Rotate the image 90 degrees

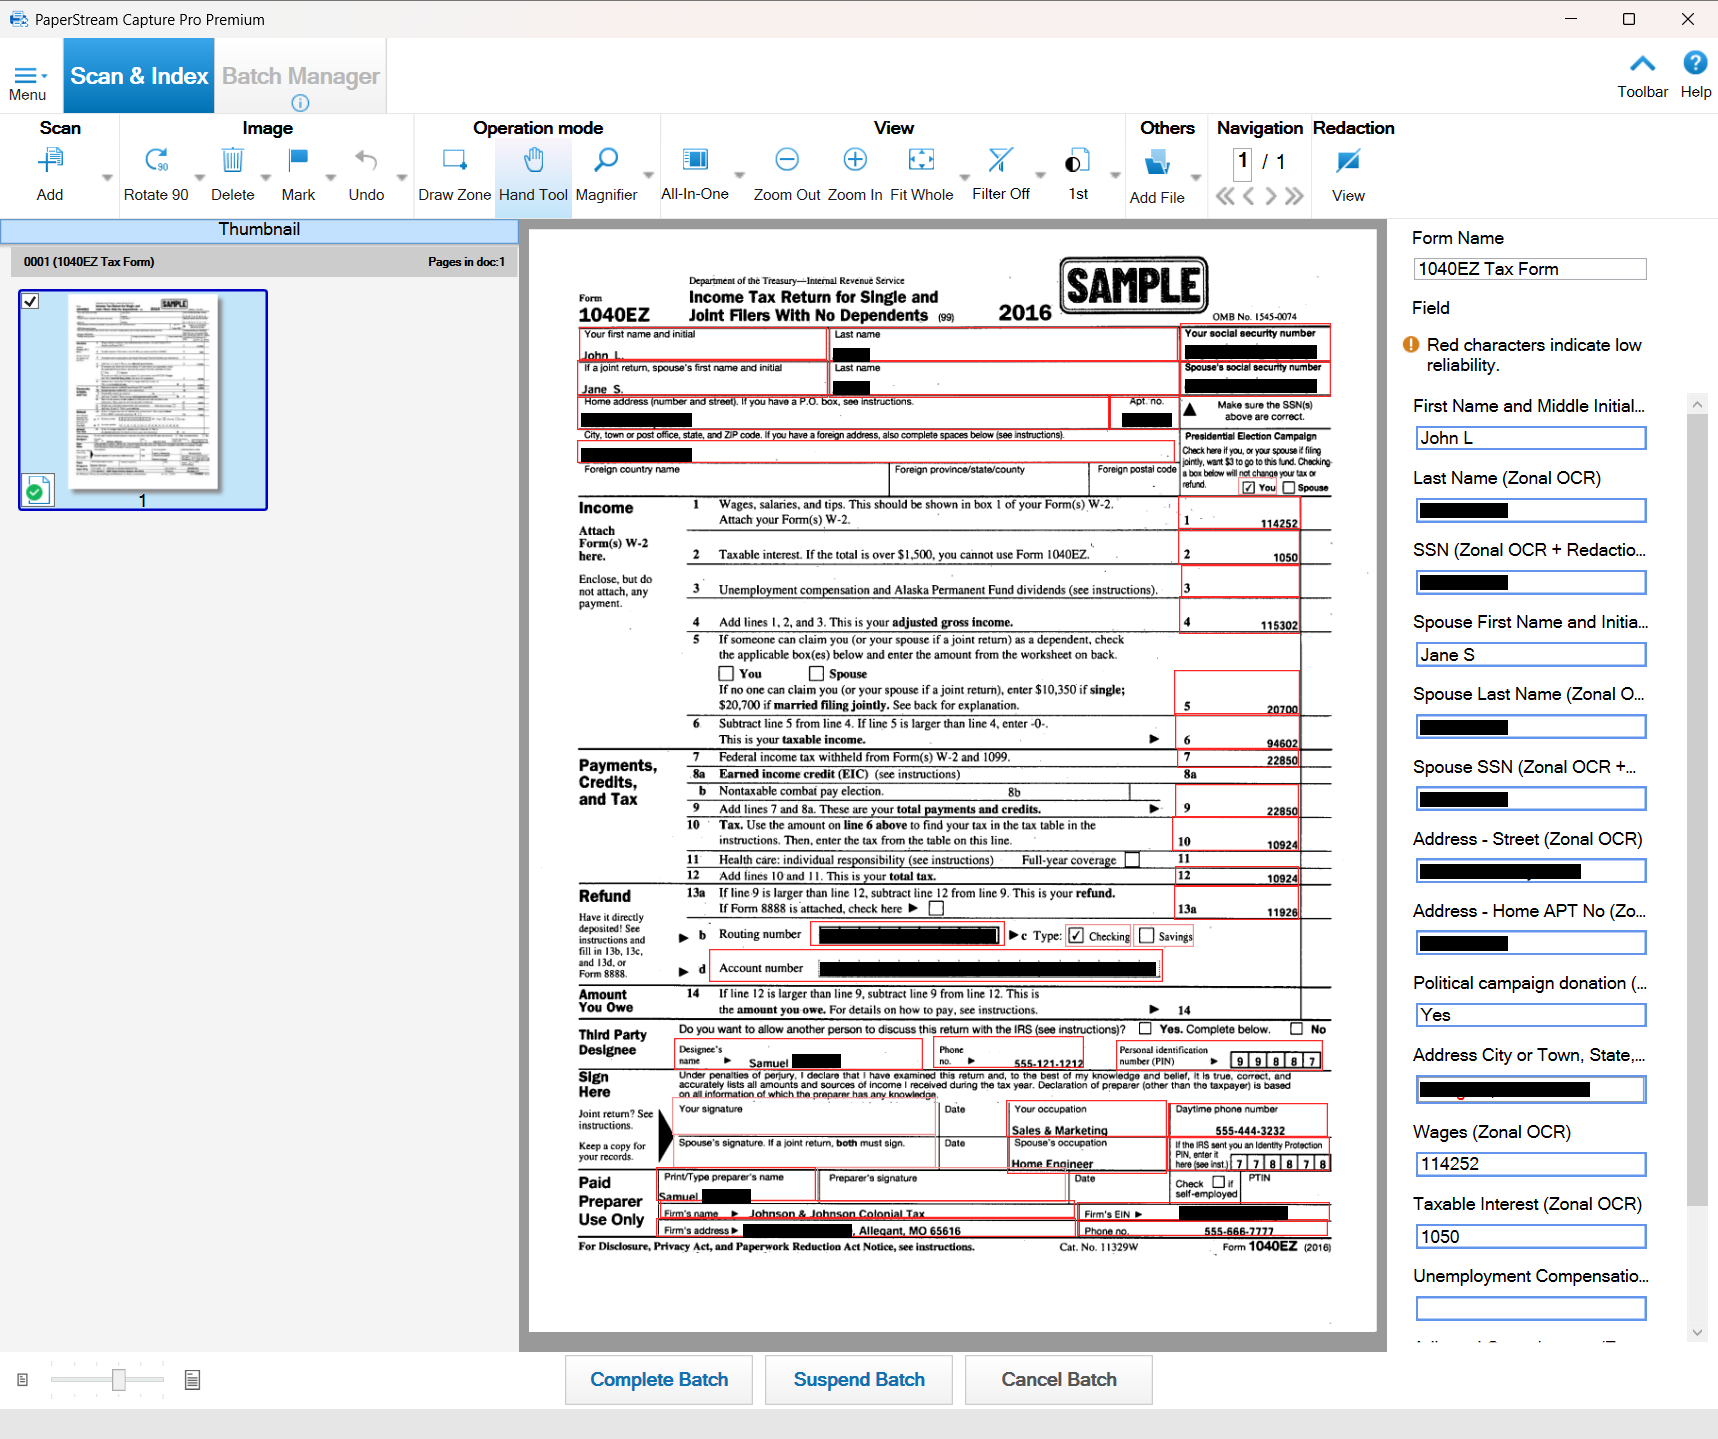pyautogui.click(x=156, y=161)
